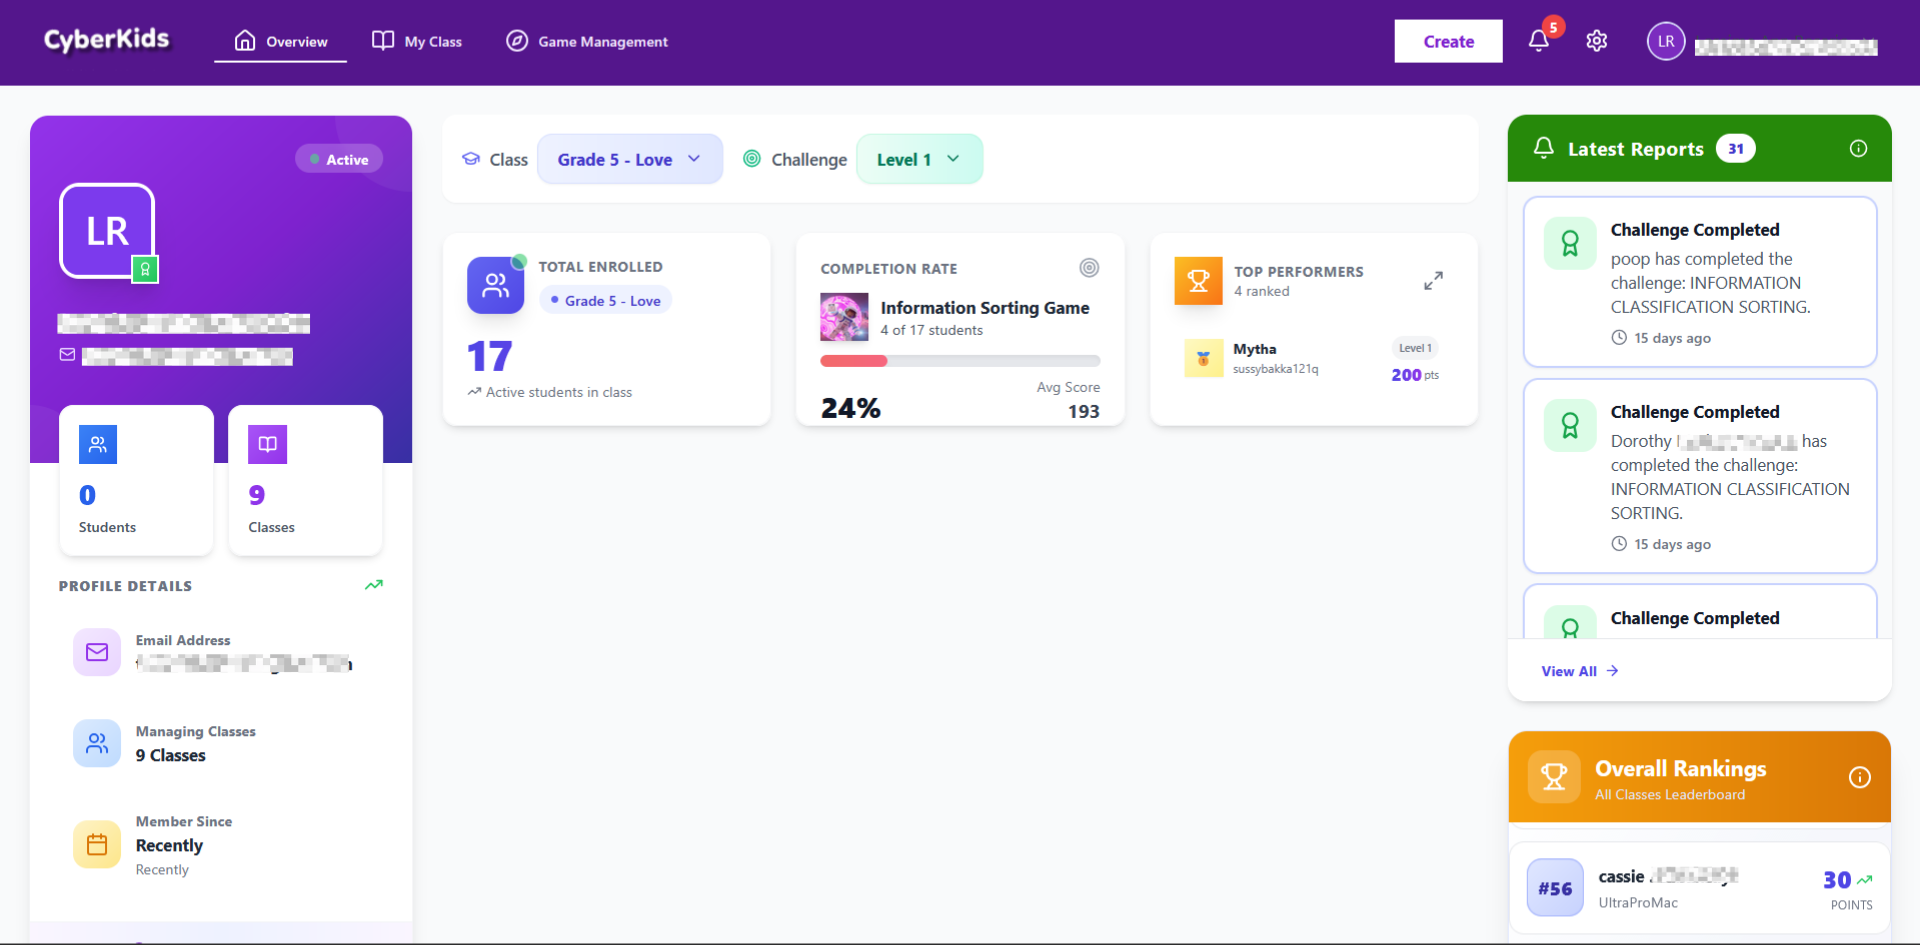Open the Game Management section
Image resolution: width=1920 pixels, height=945 pixels.
coord(587,41)
